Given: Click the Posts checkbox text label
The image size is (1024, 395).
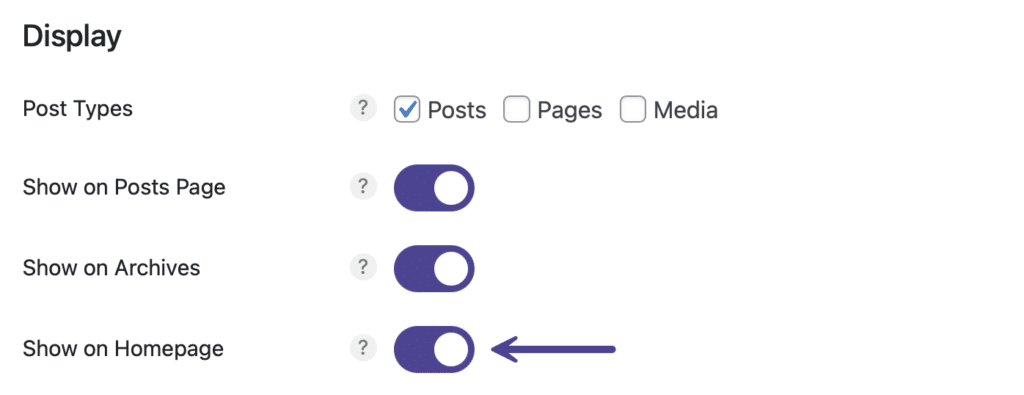Looking at the screenshot, I should pyautogui.click(x=457, y=110).
